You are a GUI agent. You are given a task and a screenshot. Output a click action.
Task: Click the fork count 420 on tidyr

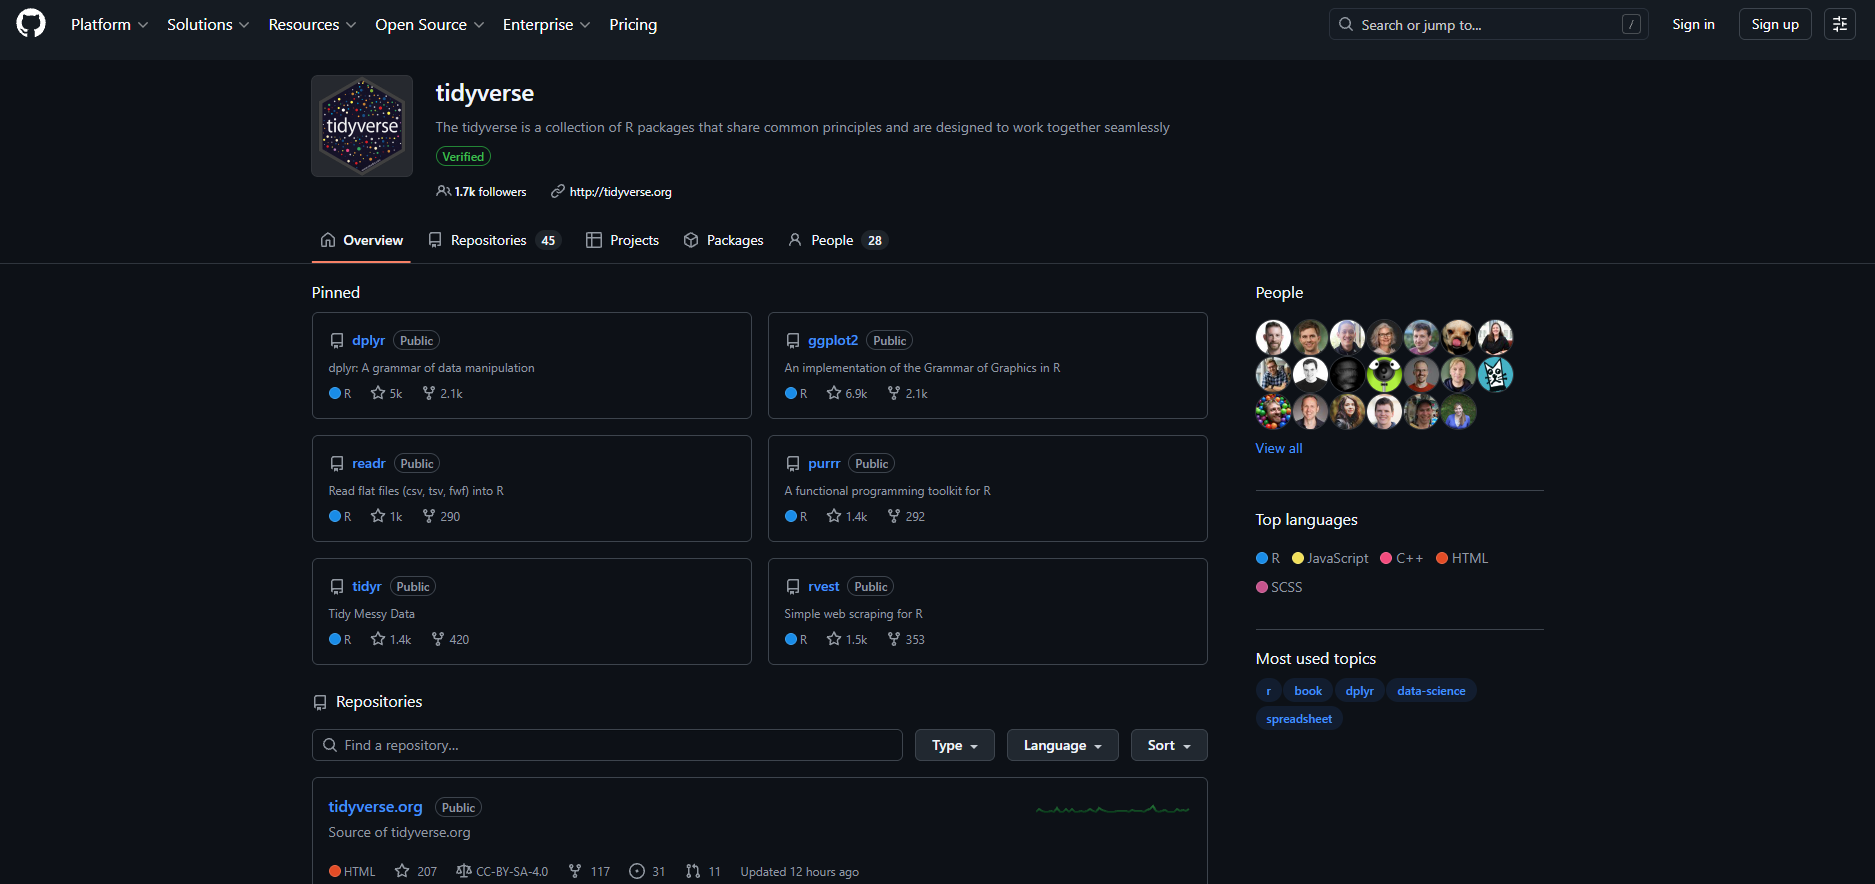[450, 639]
